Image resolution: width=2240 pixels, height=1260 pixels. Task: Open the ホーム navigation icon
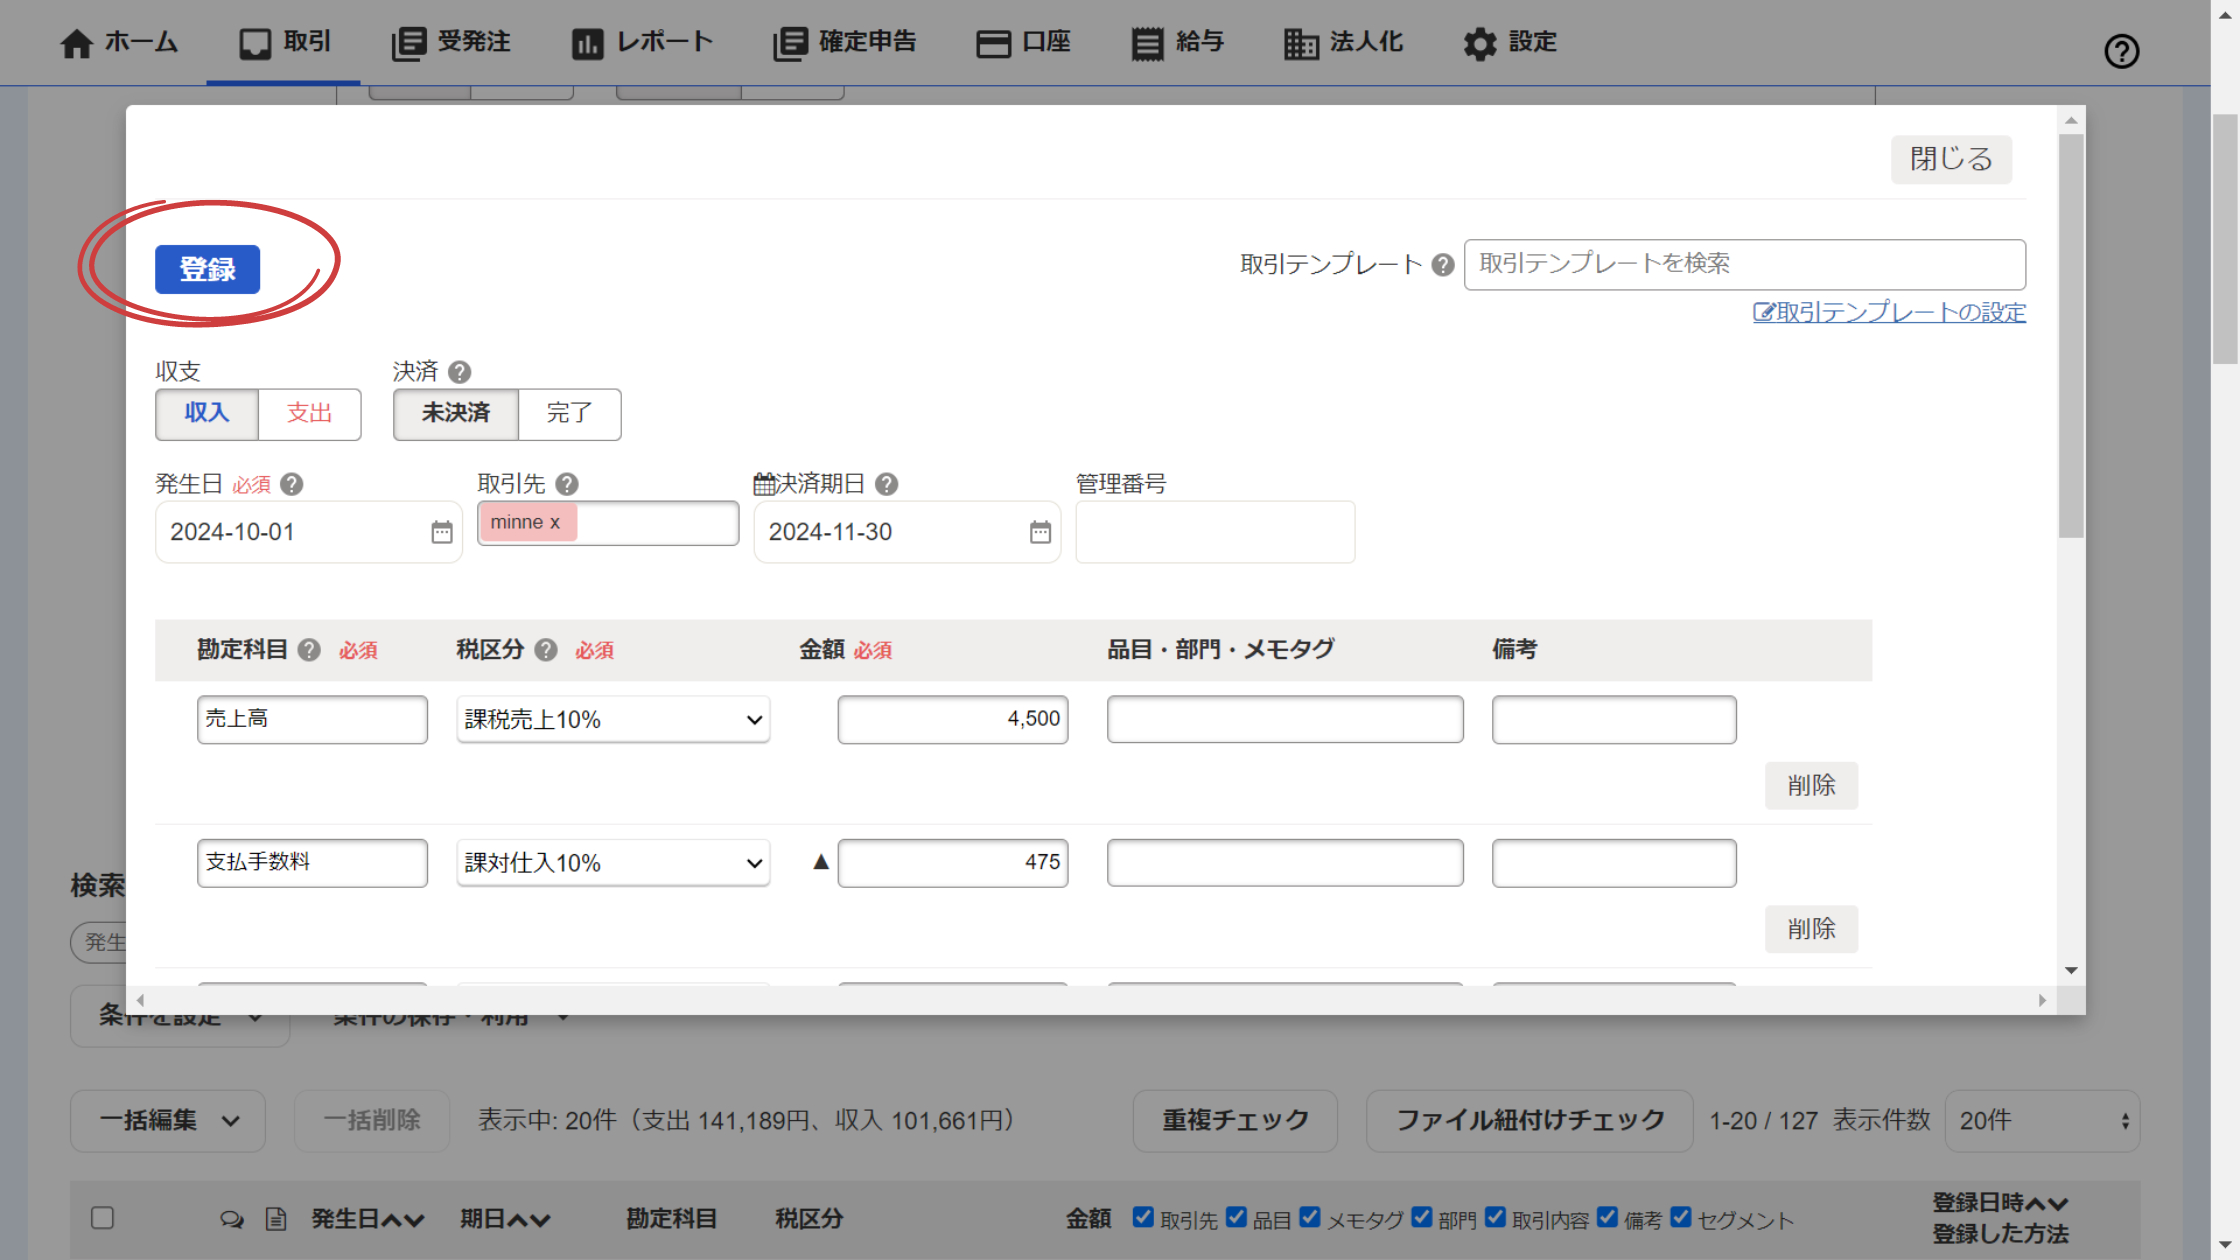(75, 43)
